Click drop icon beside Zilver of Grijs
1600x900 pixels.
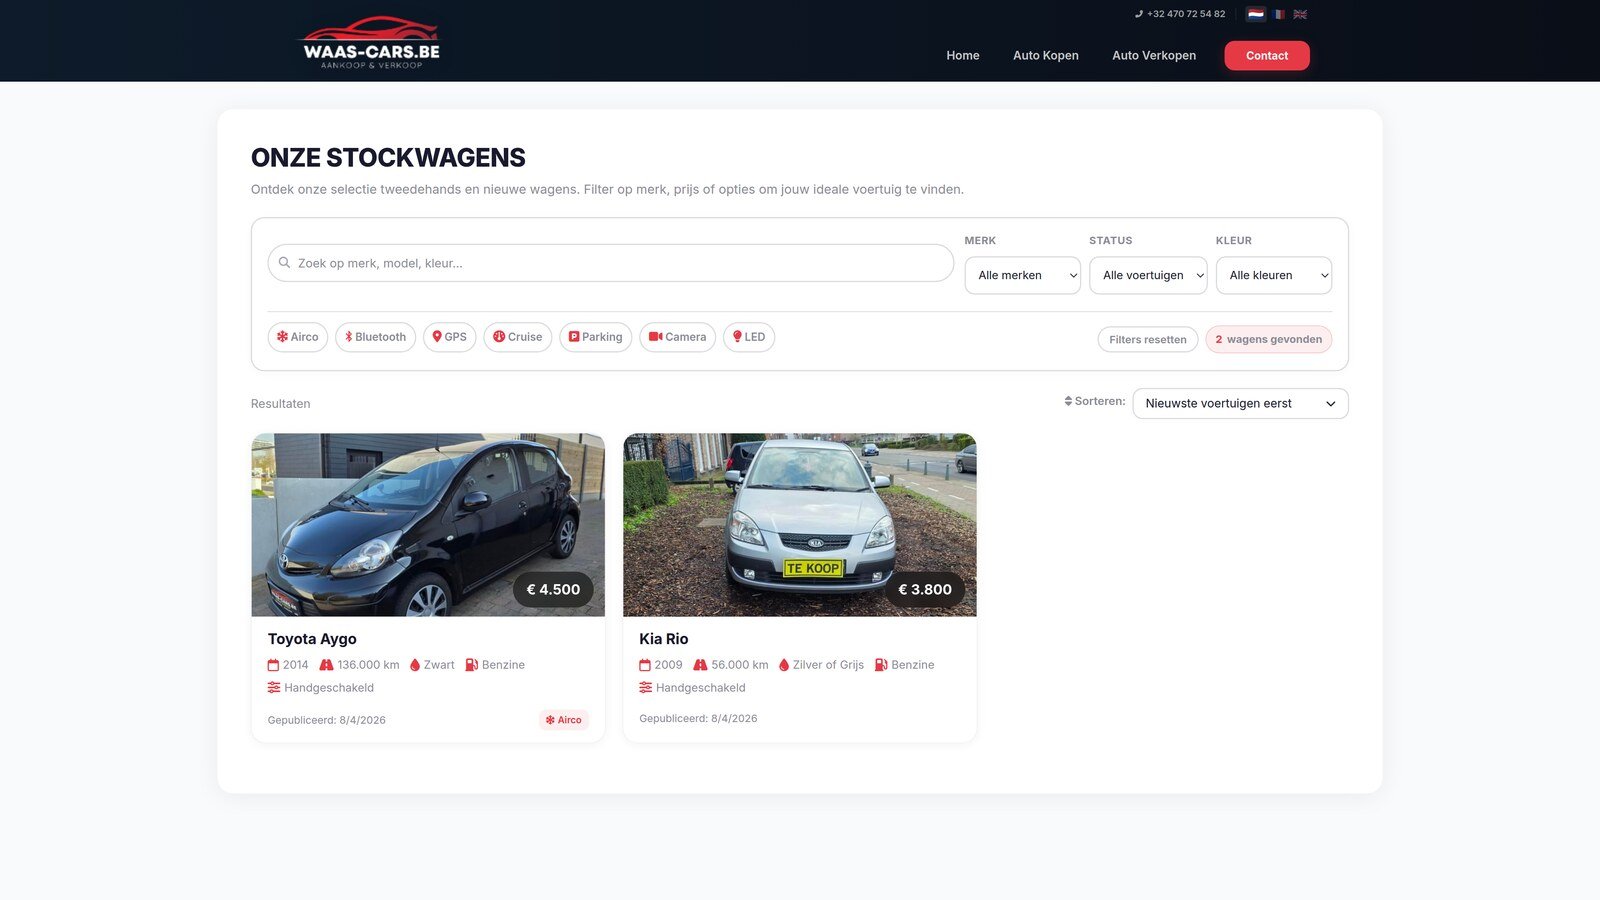coord(784,665)
